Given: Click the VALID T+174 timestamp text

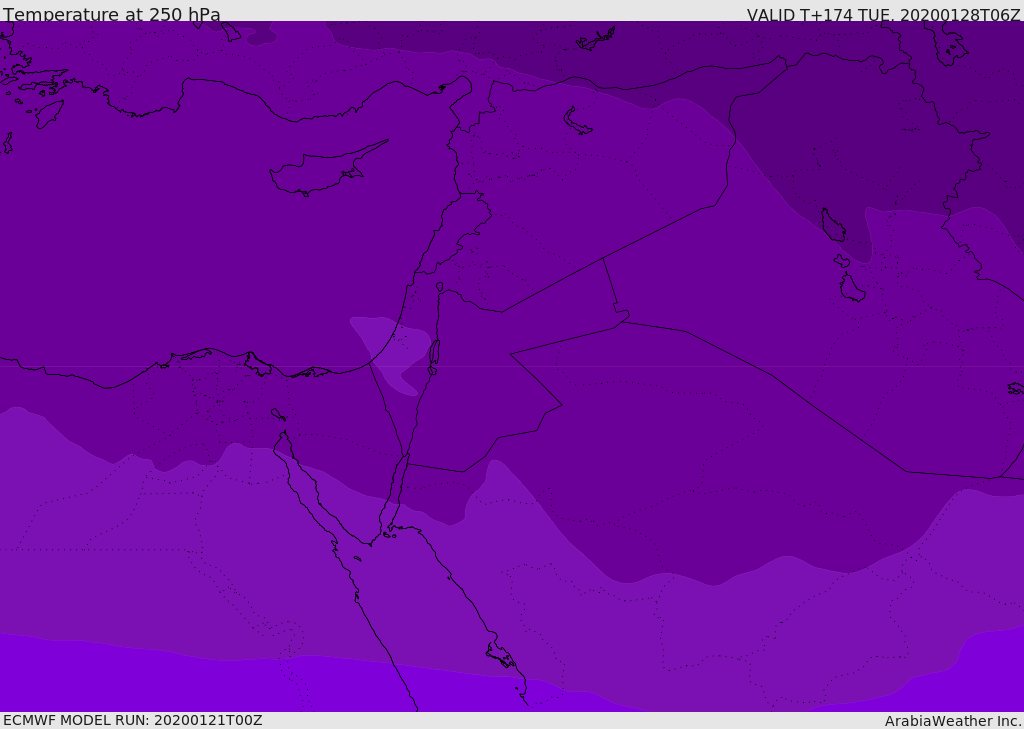Looking at the screenshot, I should (883, 15).
